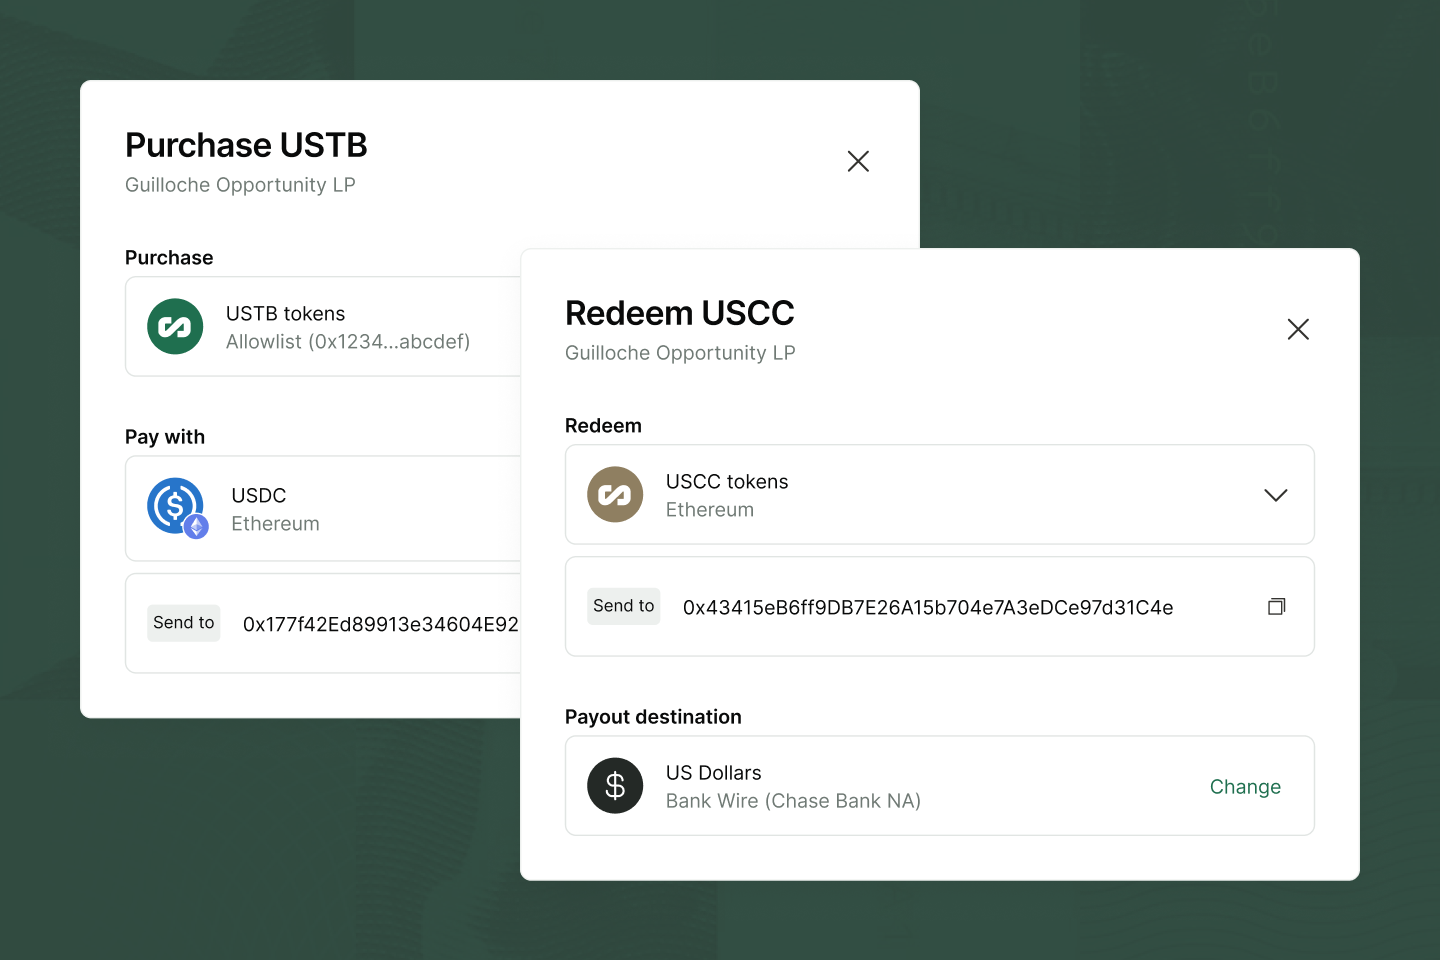
Task: Select the 0x43415eB6 redeem address text
Action: [x=927, y=608]
